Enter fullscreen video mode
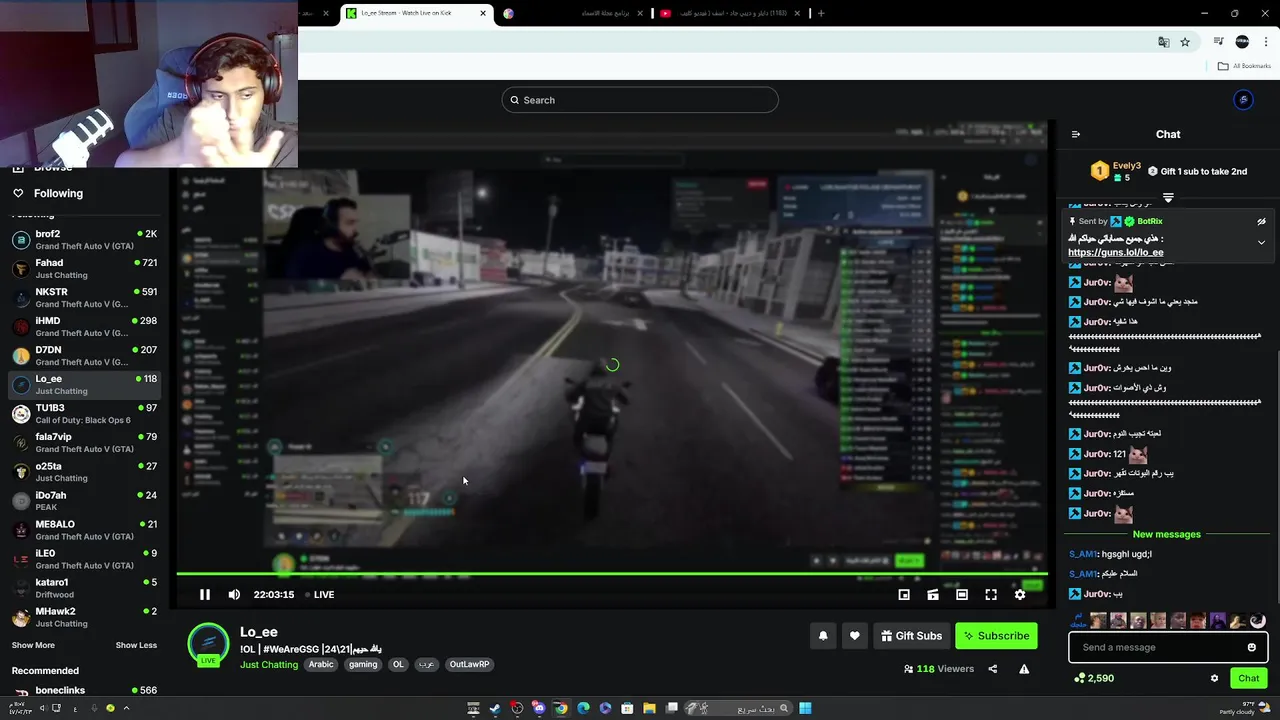This screenshot has height=720, width=1280. pos(991,594)
